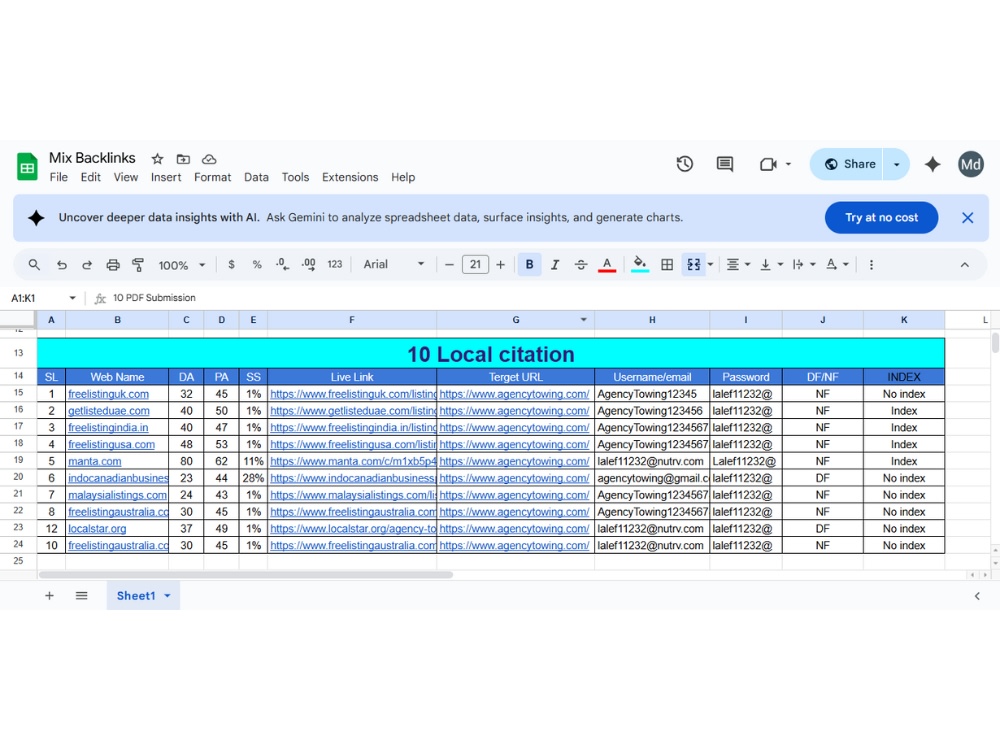
Task: Increase decimal places
Action: [309, 265]
